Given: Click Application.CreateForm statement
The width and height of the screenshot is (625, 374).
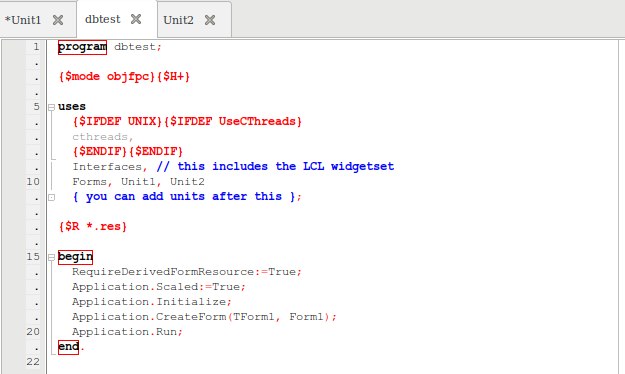Looking at the screenshot, I should coord(204,317).
